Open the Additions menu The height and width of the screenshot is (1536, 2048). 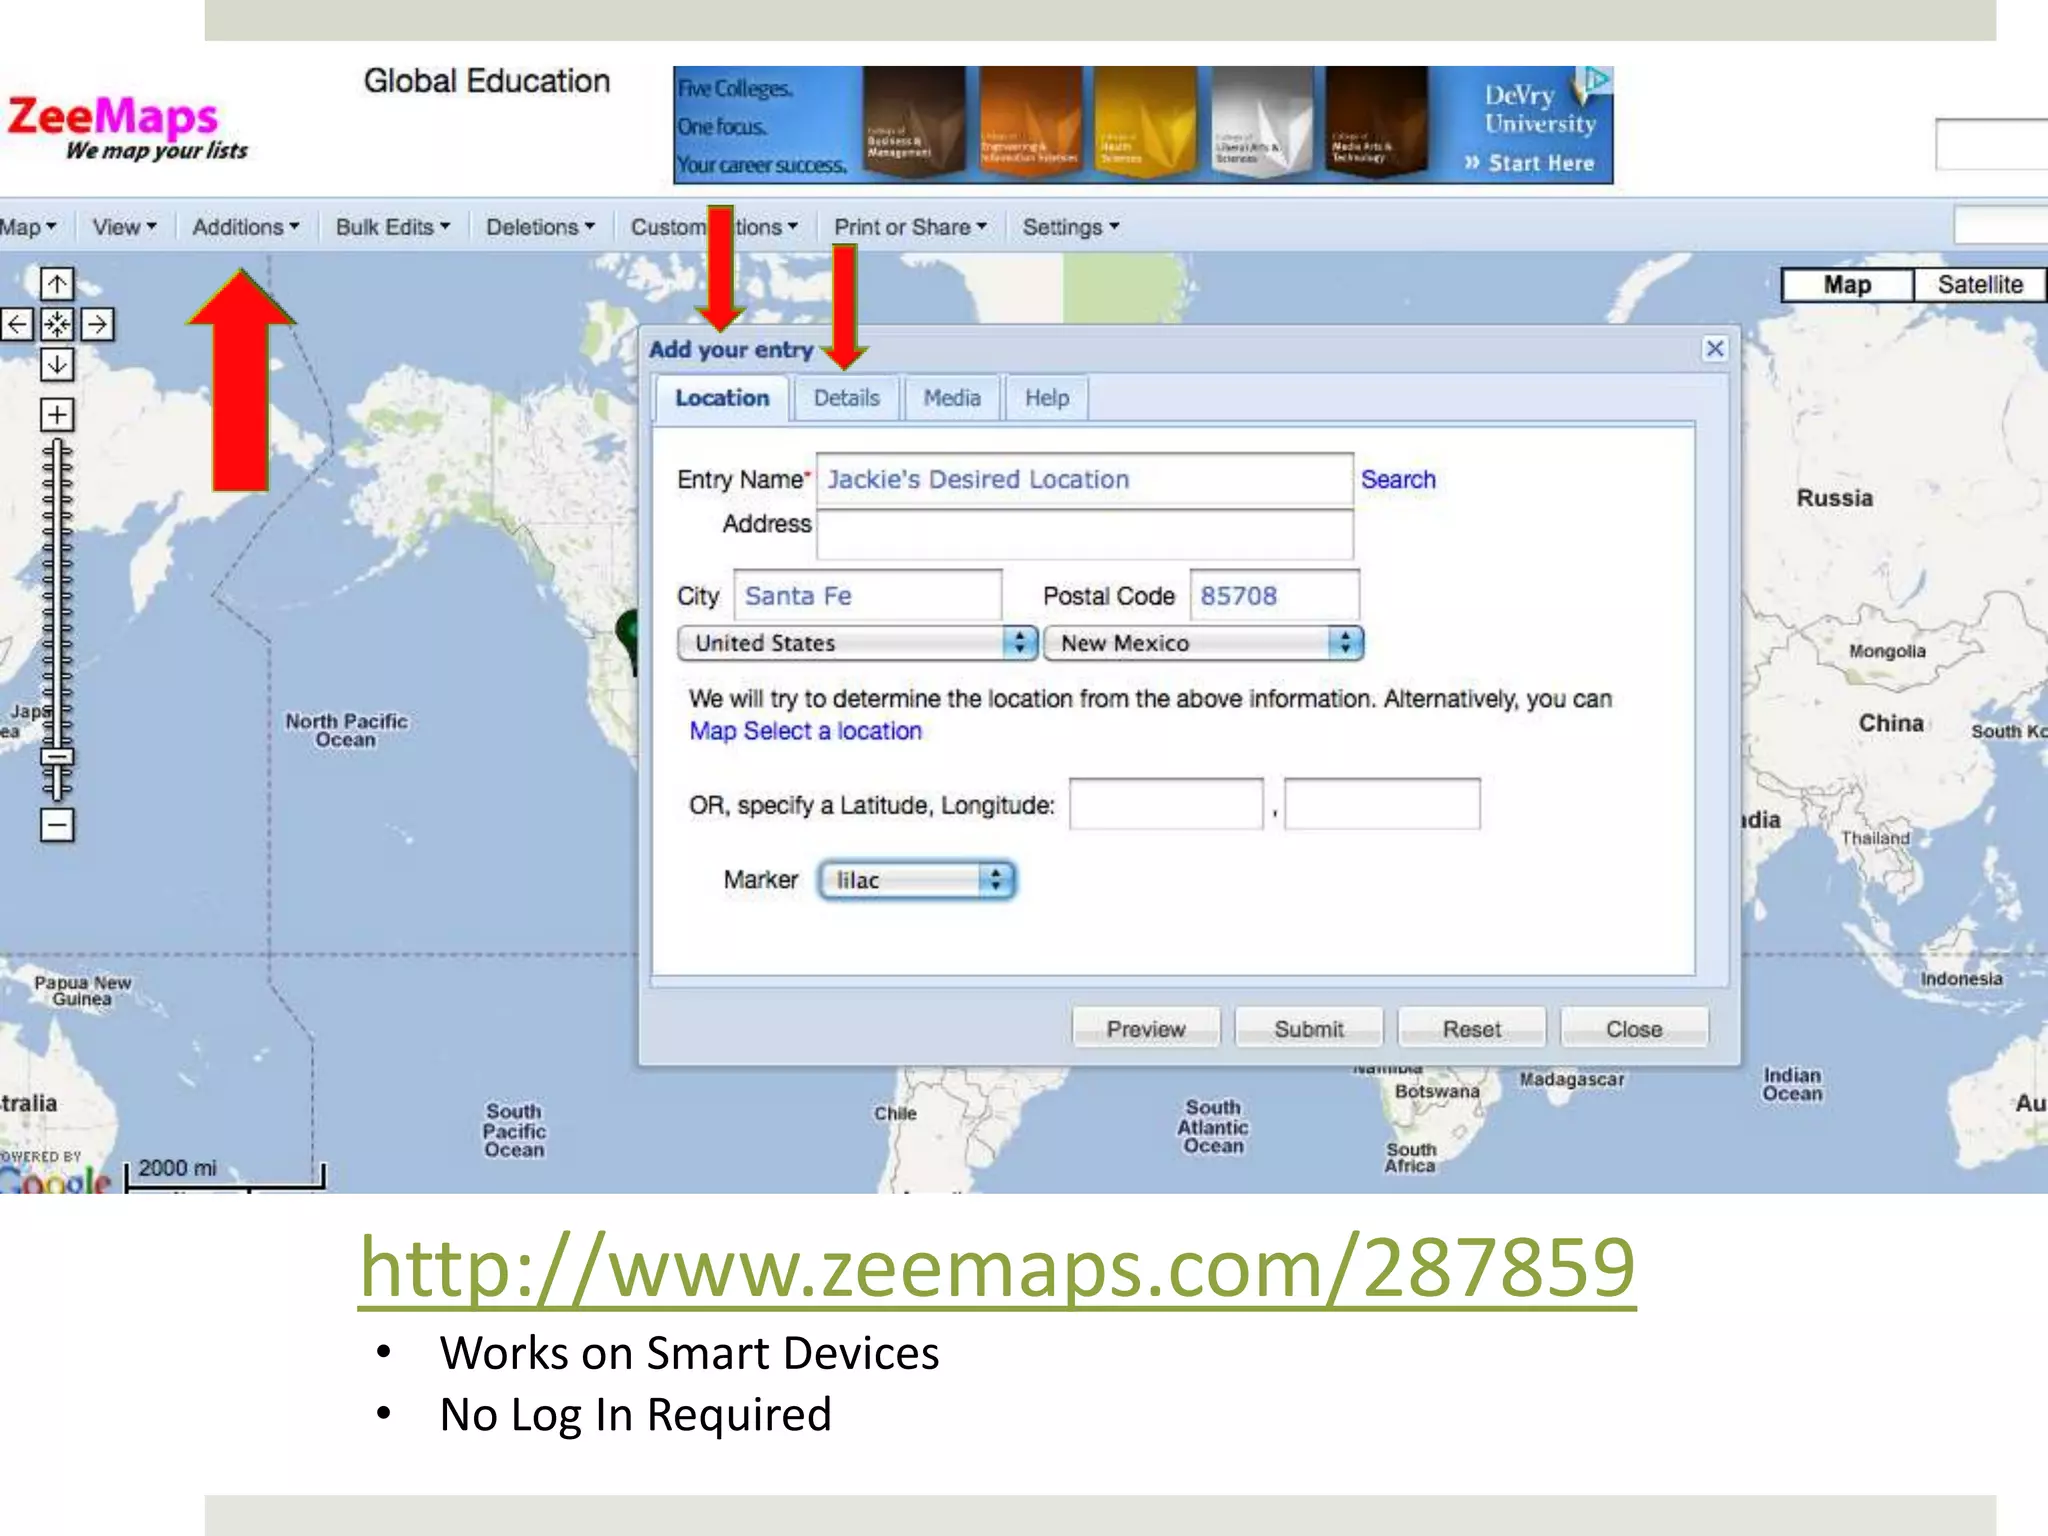tap(246, 227)
